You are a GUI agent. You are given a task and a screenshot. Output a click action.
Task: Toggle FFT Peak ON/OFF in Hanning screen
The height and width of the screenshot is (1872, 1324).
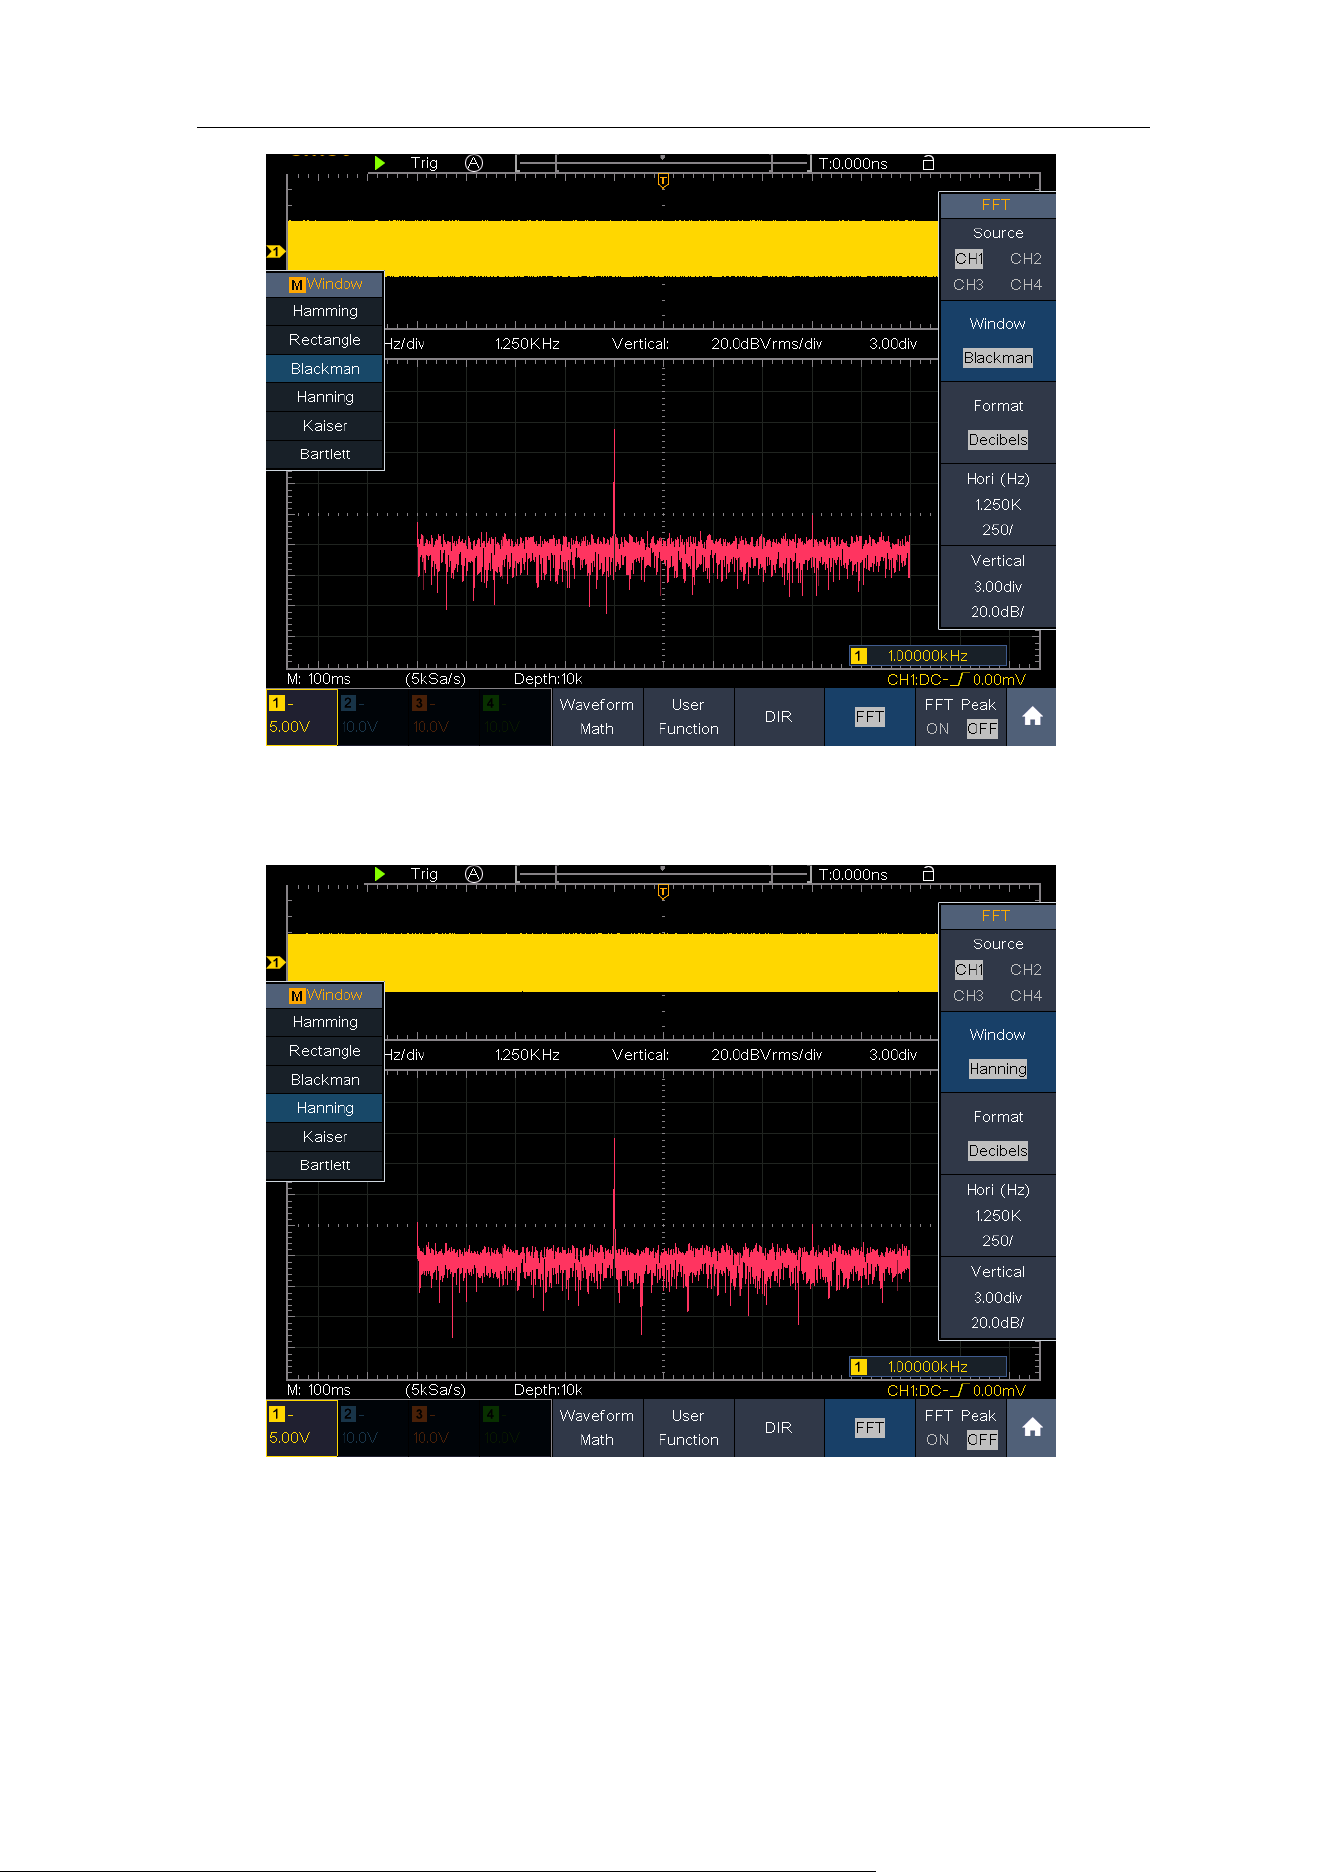click(961, 1428)
